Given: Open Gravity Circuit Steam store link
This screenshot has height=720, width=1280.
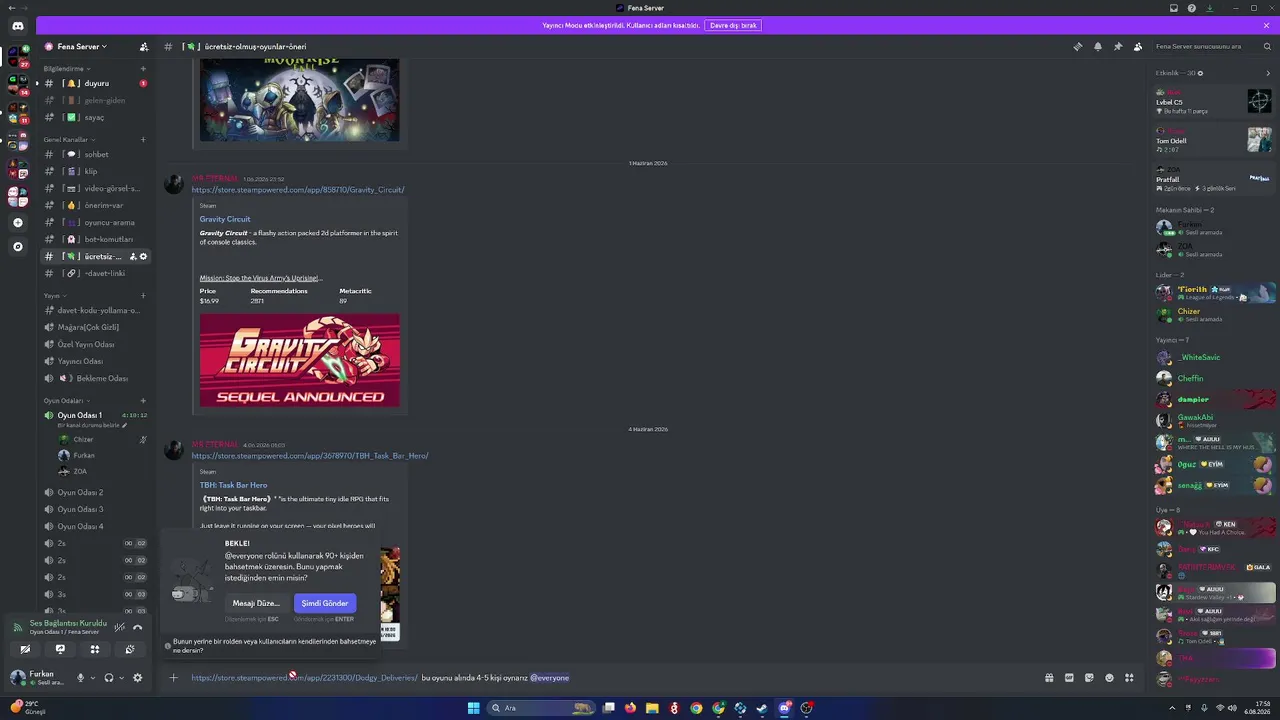Looking at the screenshot, I should pyautogui.click(x=298, y=189).
